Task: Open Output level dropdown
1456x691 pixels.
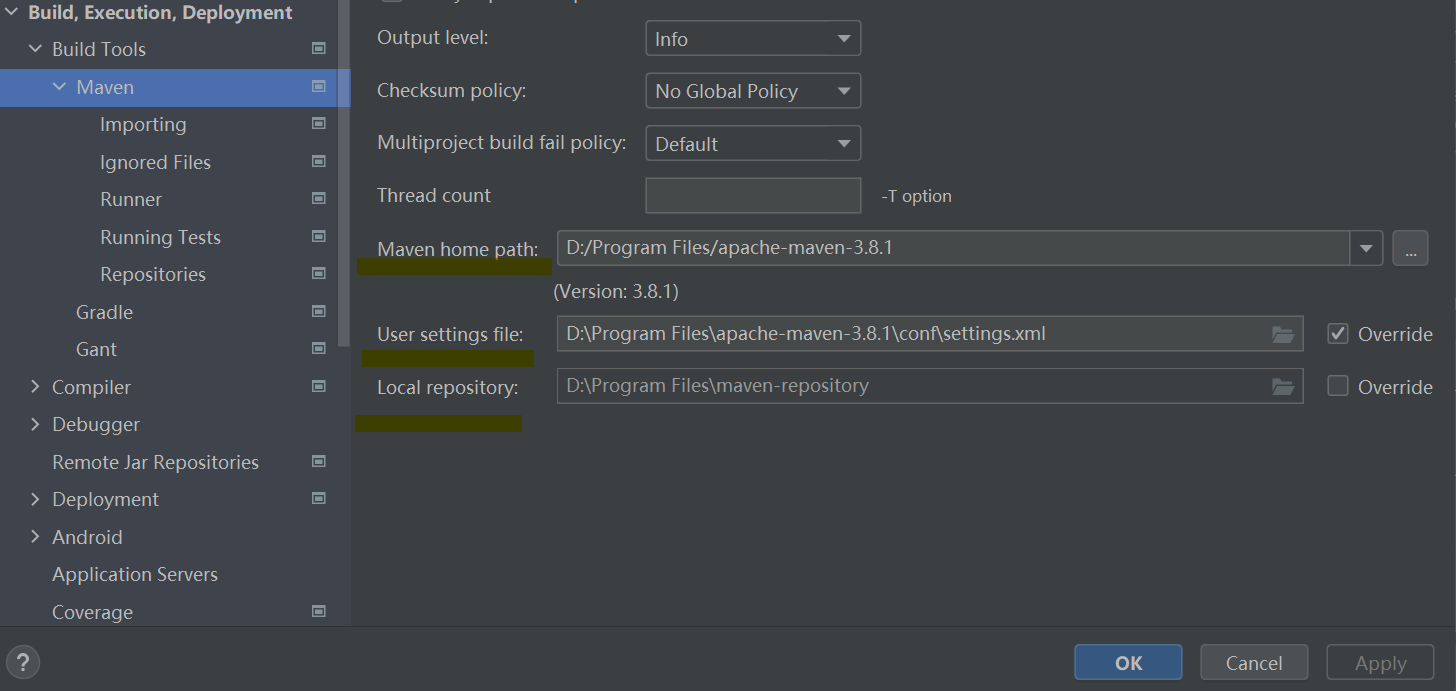Action: click(x=753, y=39)
